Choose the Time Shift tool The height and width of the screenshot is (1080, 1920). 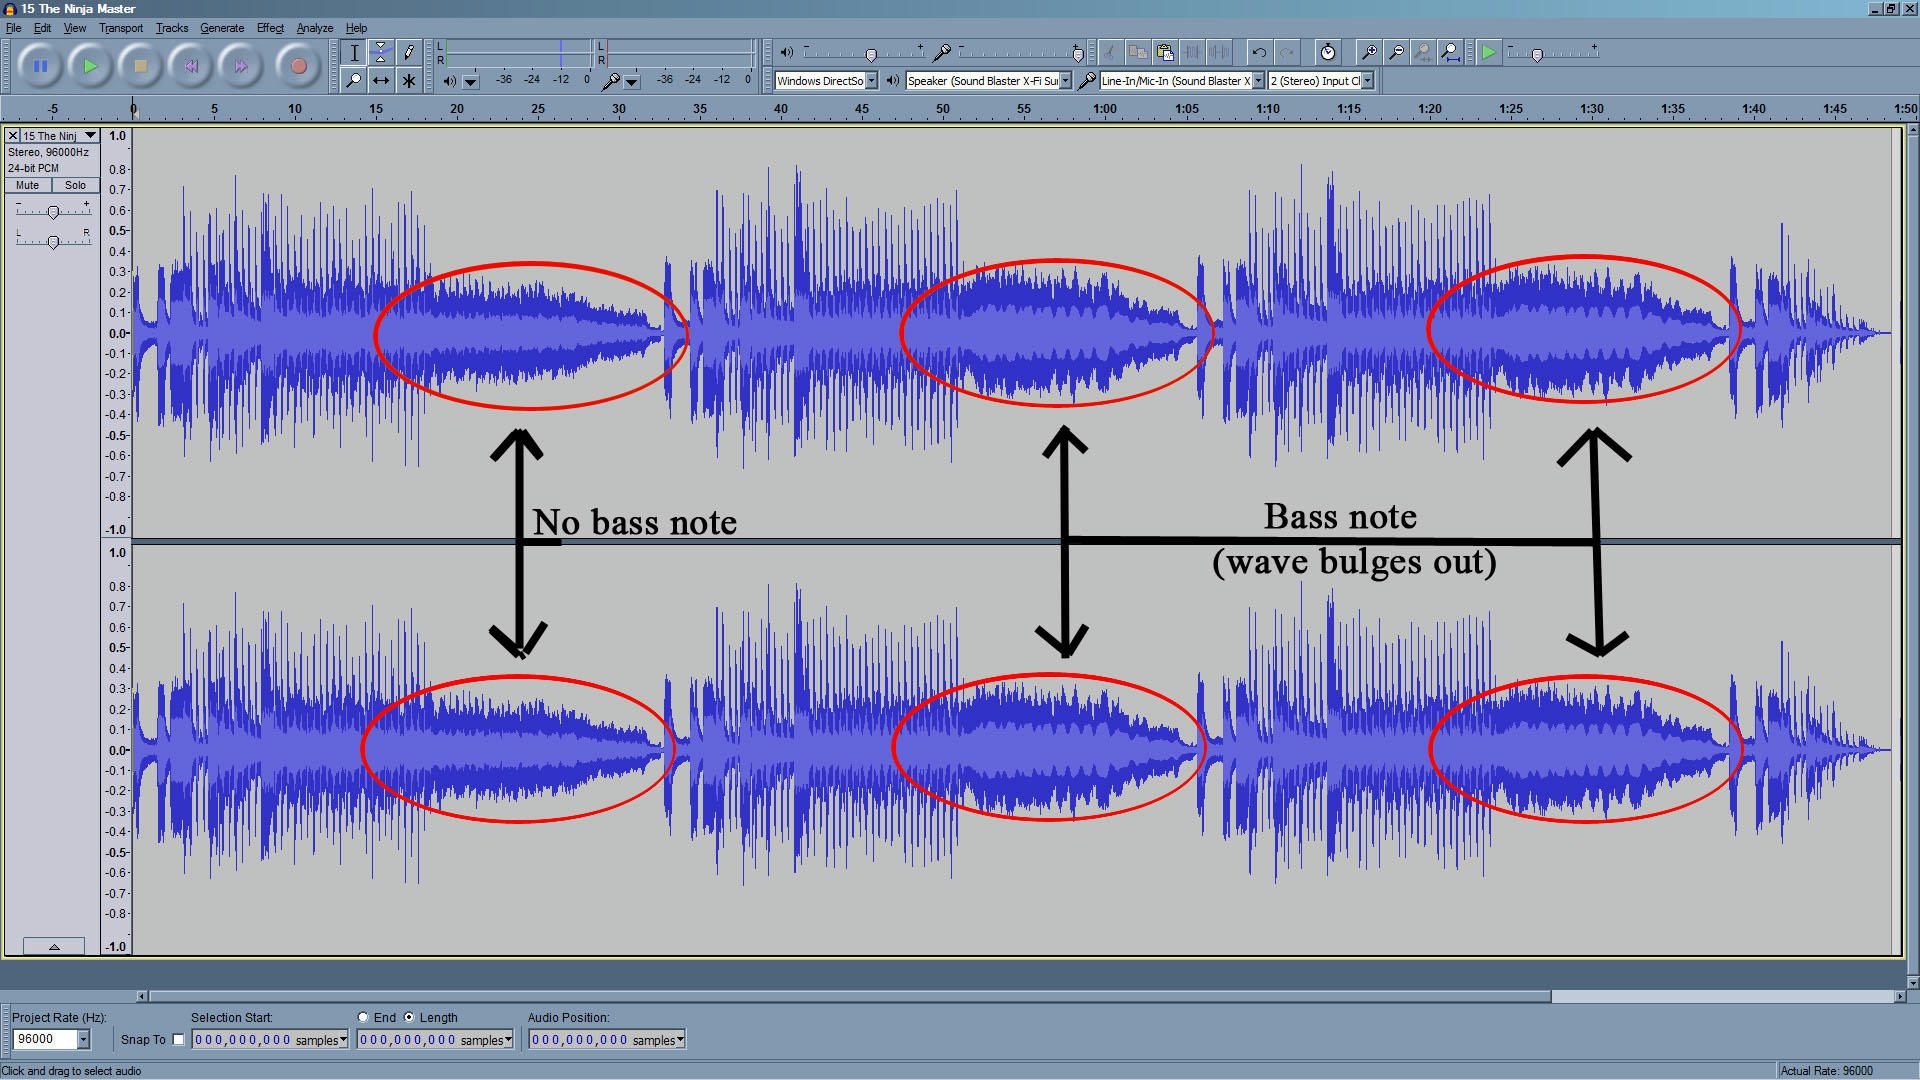[381, 80]
